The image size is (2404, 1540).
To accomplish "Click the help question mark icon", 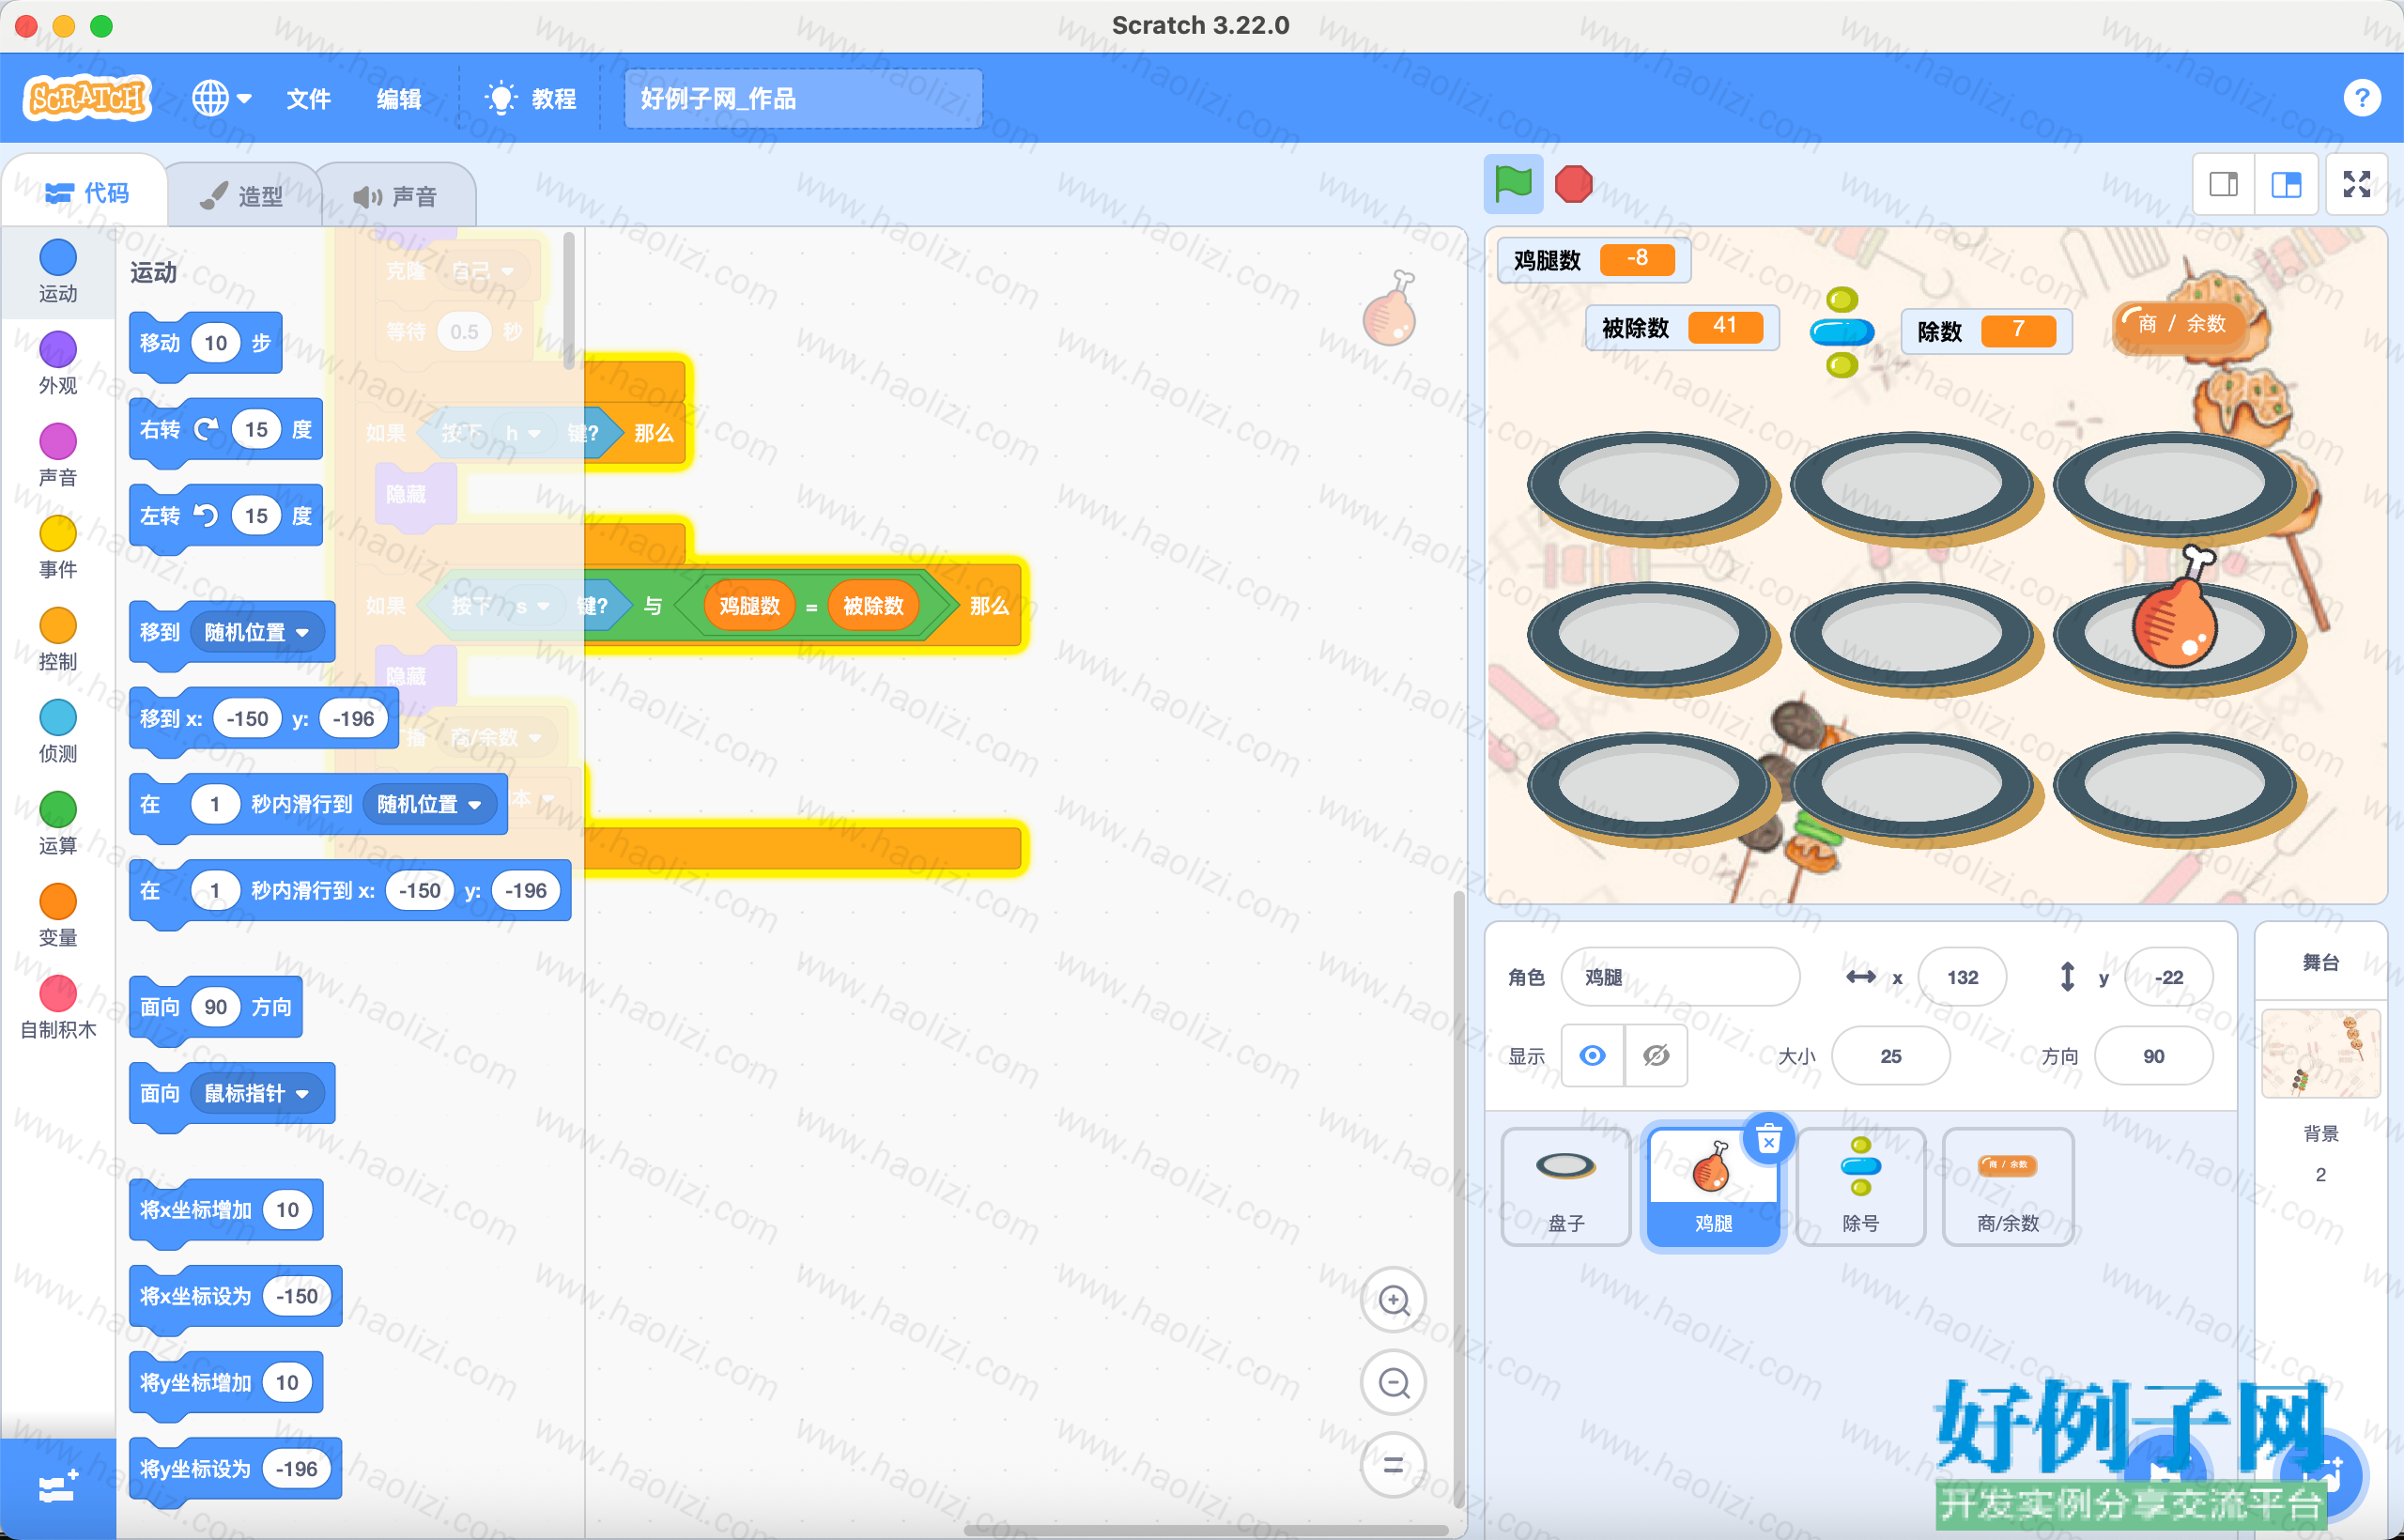I will pos(2361,98).
